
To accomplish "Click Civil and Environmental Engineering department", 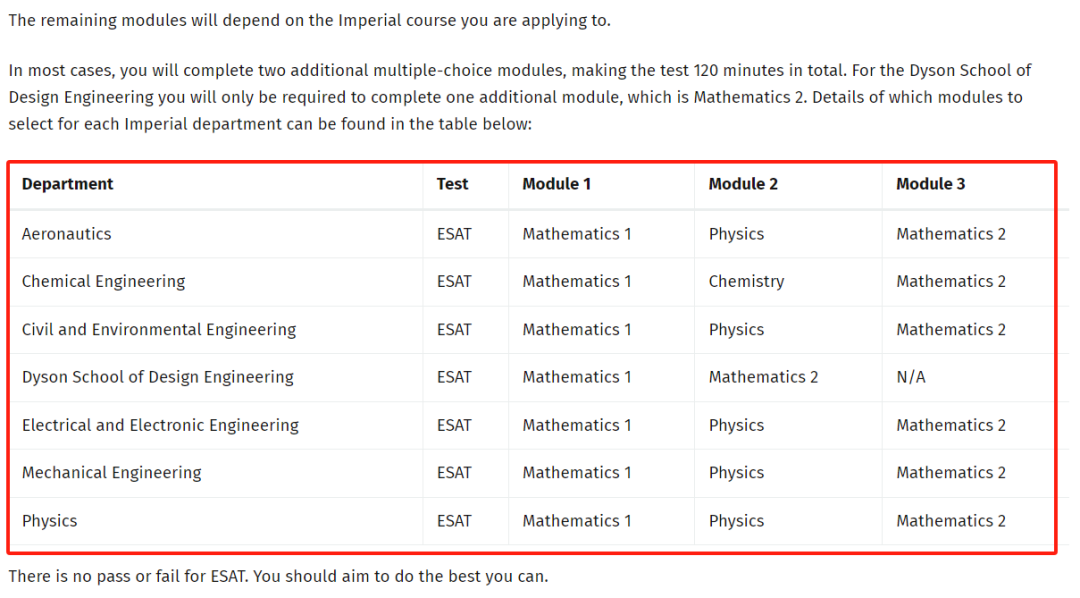I will (x=159, y=330).
